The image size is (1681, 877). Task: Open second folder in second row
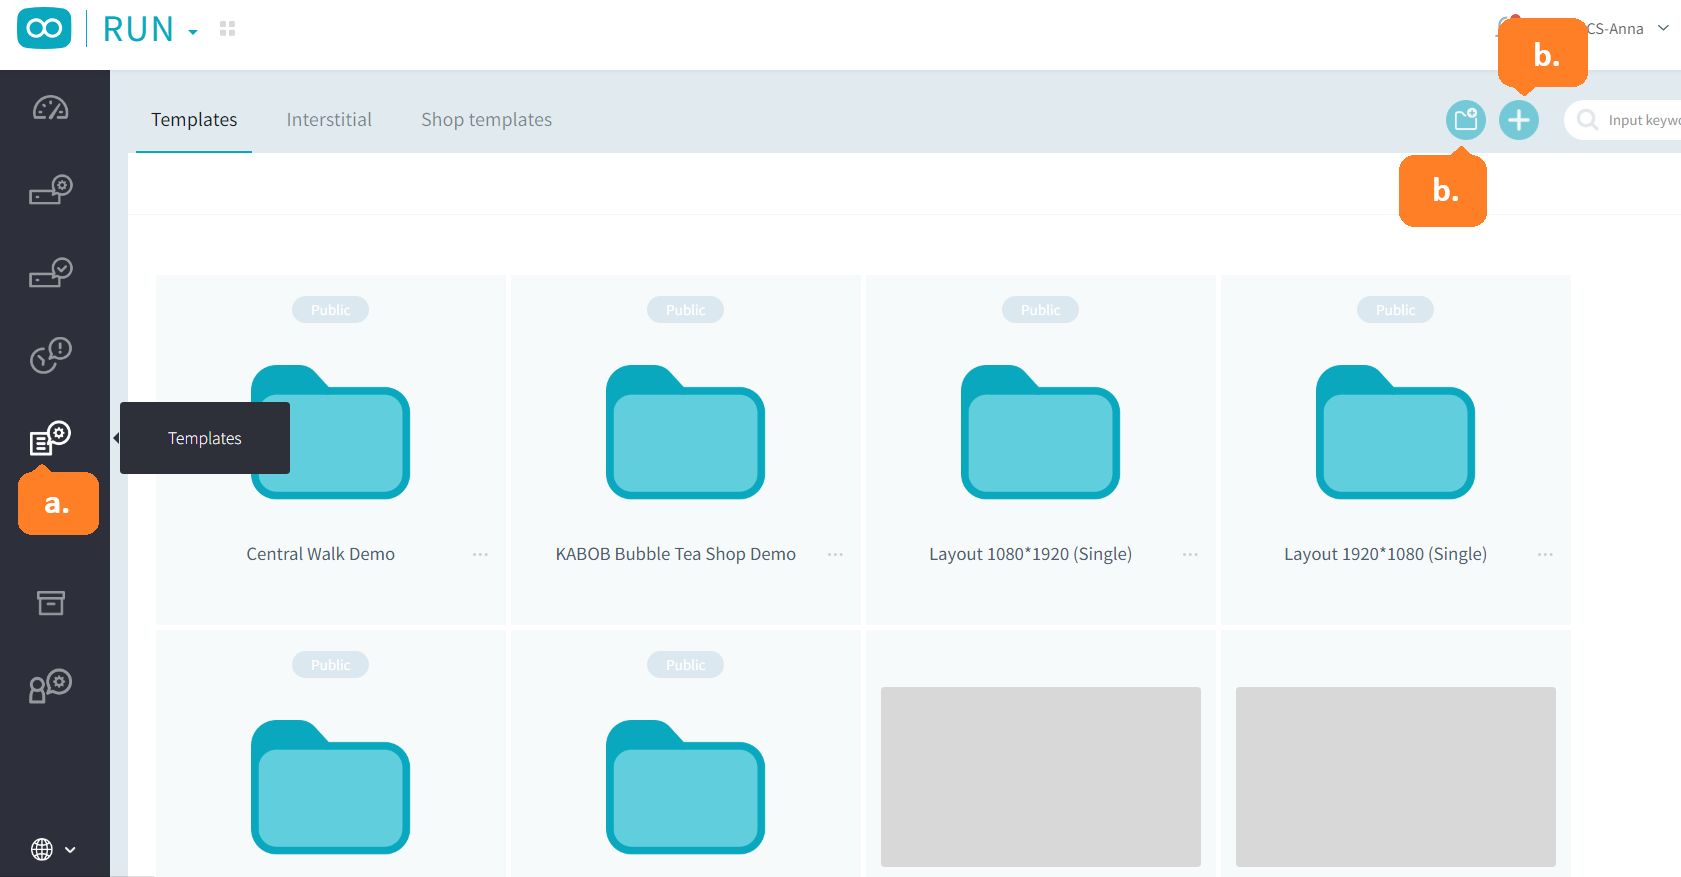[685, 787]
